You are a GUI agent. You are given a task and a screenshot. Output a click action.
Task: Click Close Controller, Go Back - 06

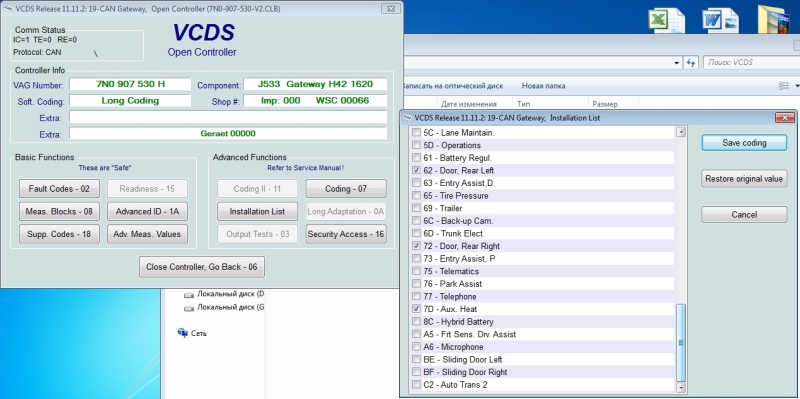pos(202,267)
